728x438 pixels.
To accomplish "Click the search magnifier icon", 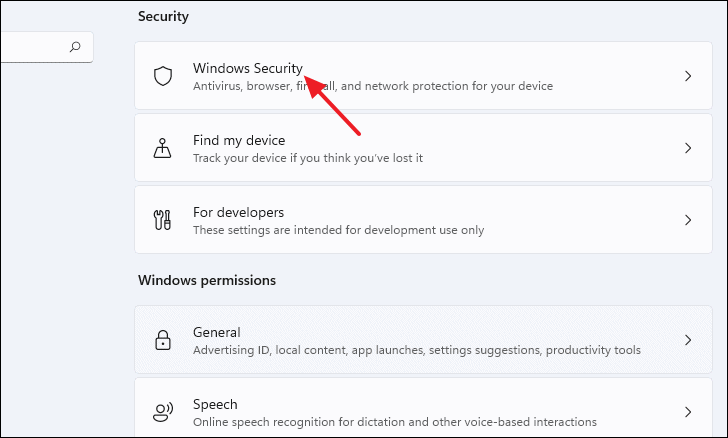I will click(x=75, y=47).
